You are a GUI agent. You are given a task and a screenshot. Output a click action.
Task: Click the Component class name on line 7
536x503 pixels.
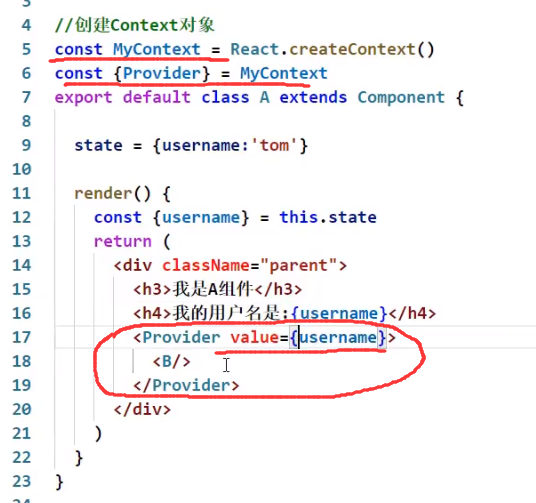pos(401,97)
